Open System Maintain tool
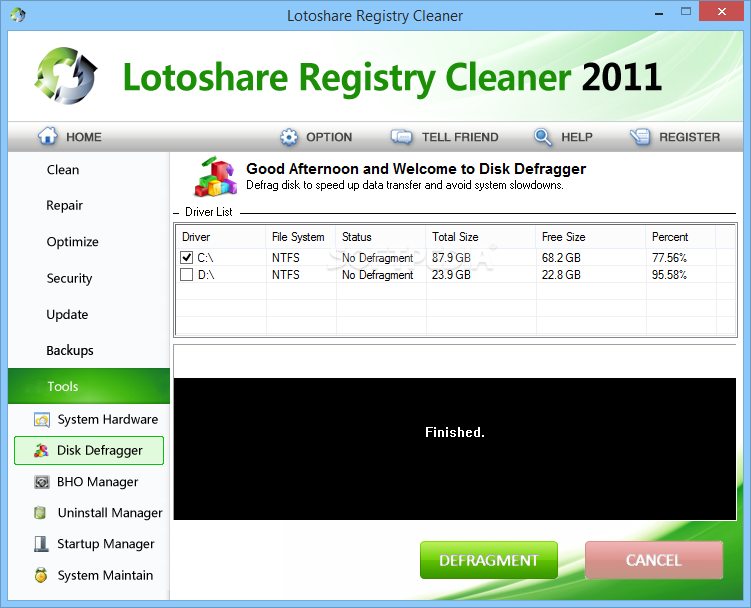The height and width of the screenshot is (608, 751). (105, 575)
